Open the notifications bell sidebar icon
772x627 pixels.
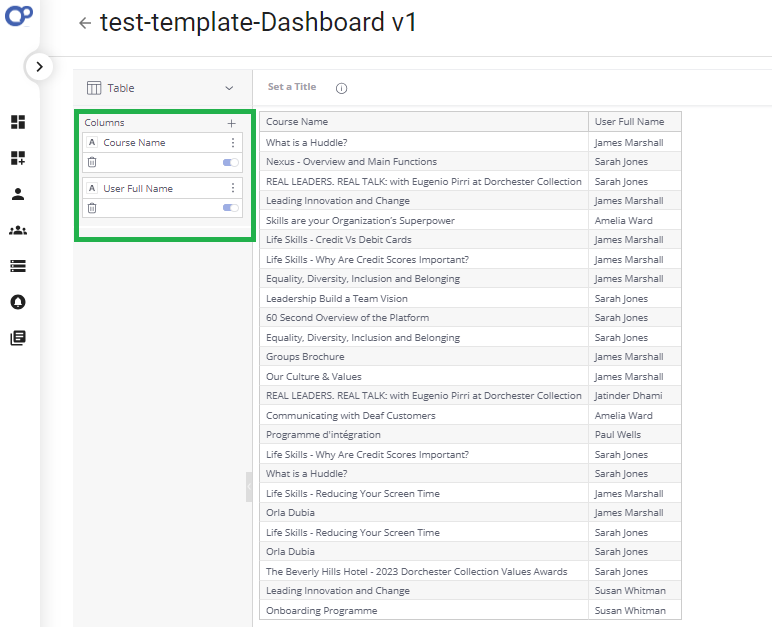[x=18, y=302]
